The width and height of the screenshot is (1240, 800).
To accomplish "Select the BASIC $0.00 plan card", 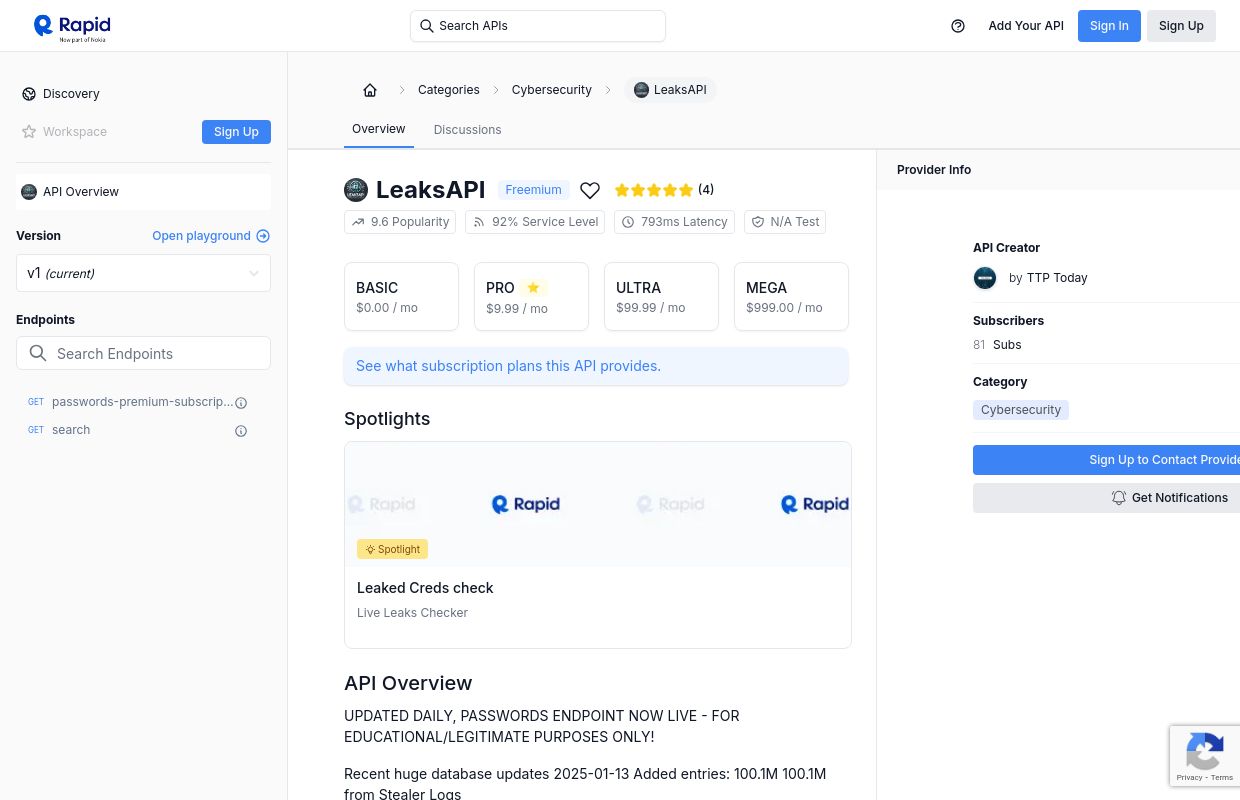I will tap(401, 297).
